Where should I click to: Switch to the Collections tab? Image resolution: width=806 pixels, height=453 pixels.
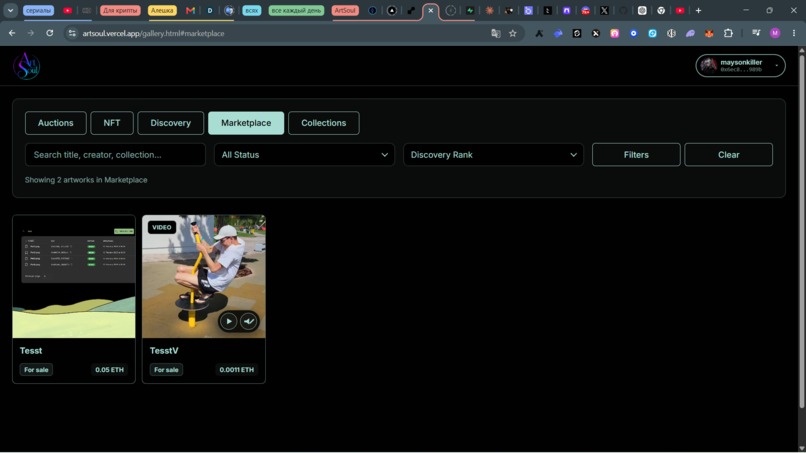(x=323, y=123)
